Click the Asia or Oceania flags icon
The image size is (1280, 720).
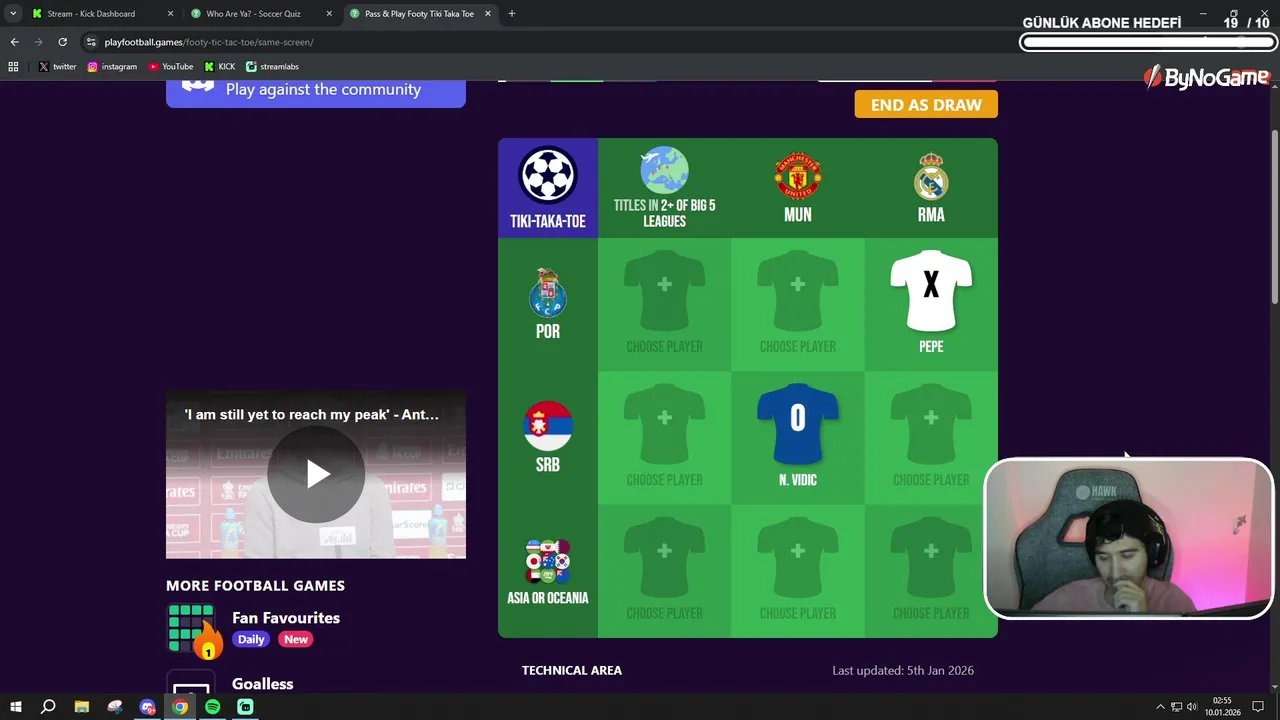(548, 561)
